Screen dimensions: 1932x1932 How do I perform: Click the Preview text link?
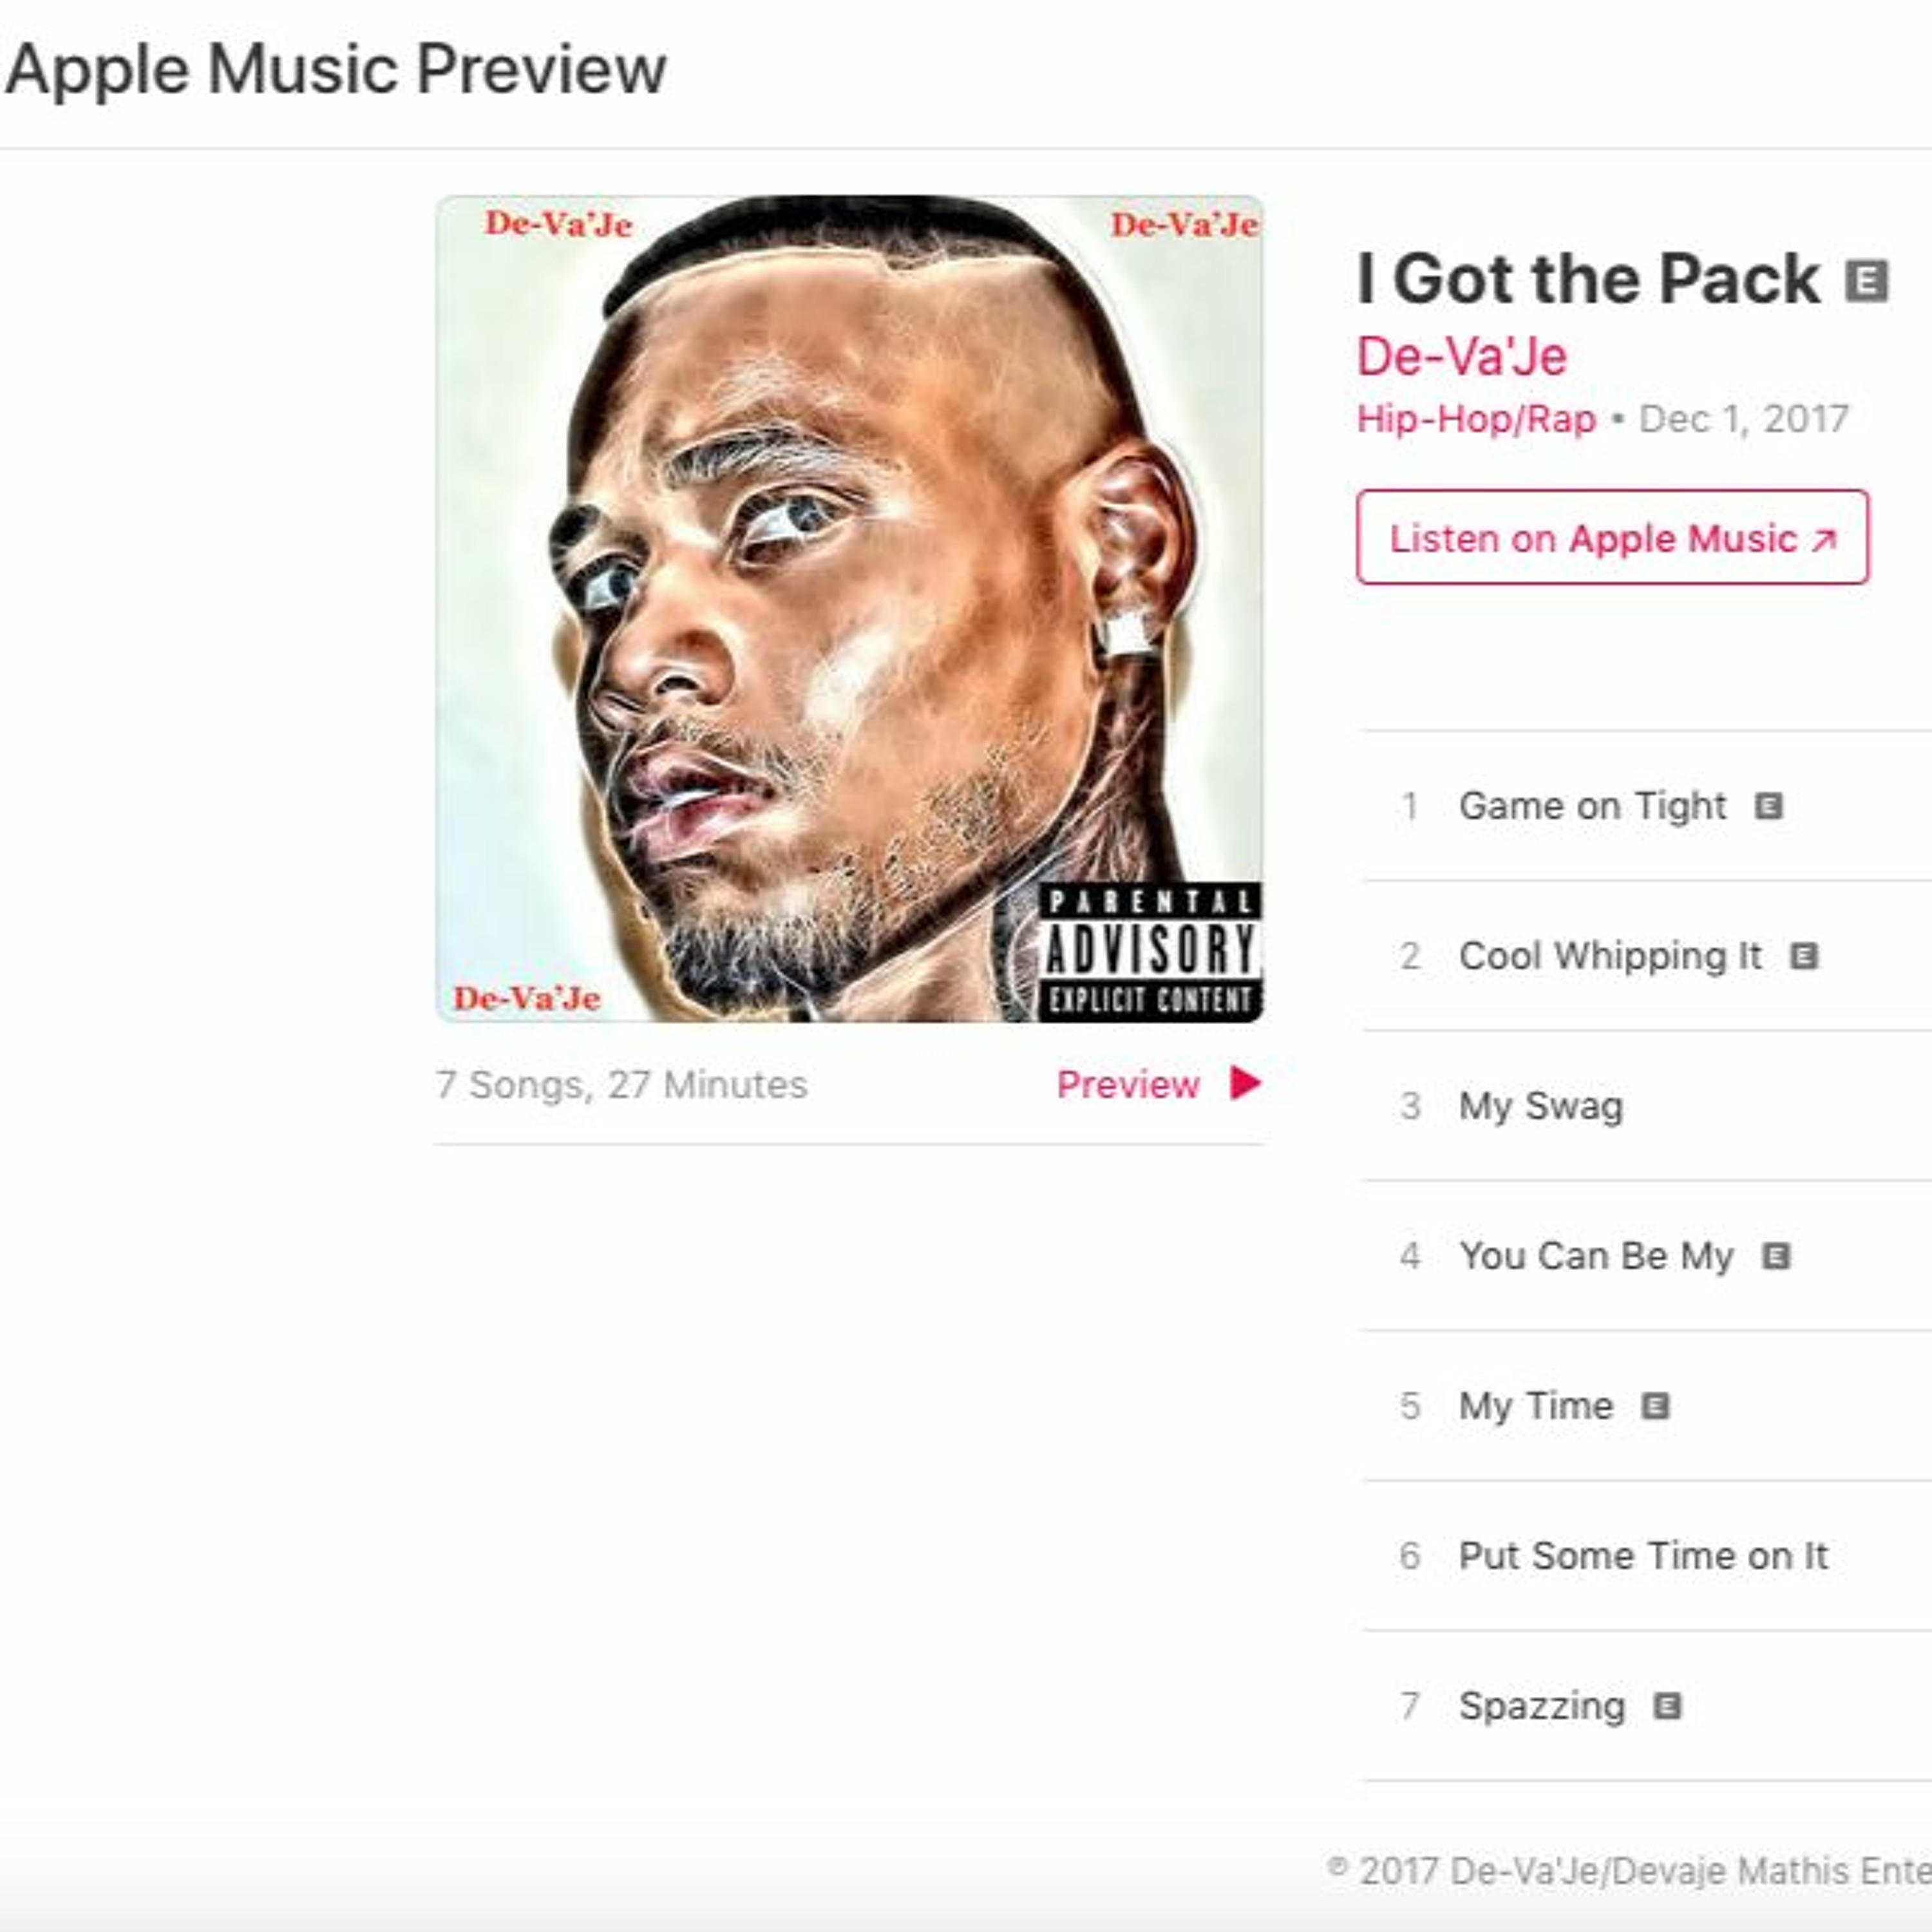pos(1128,1084)
